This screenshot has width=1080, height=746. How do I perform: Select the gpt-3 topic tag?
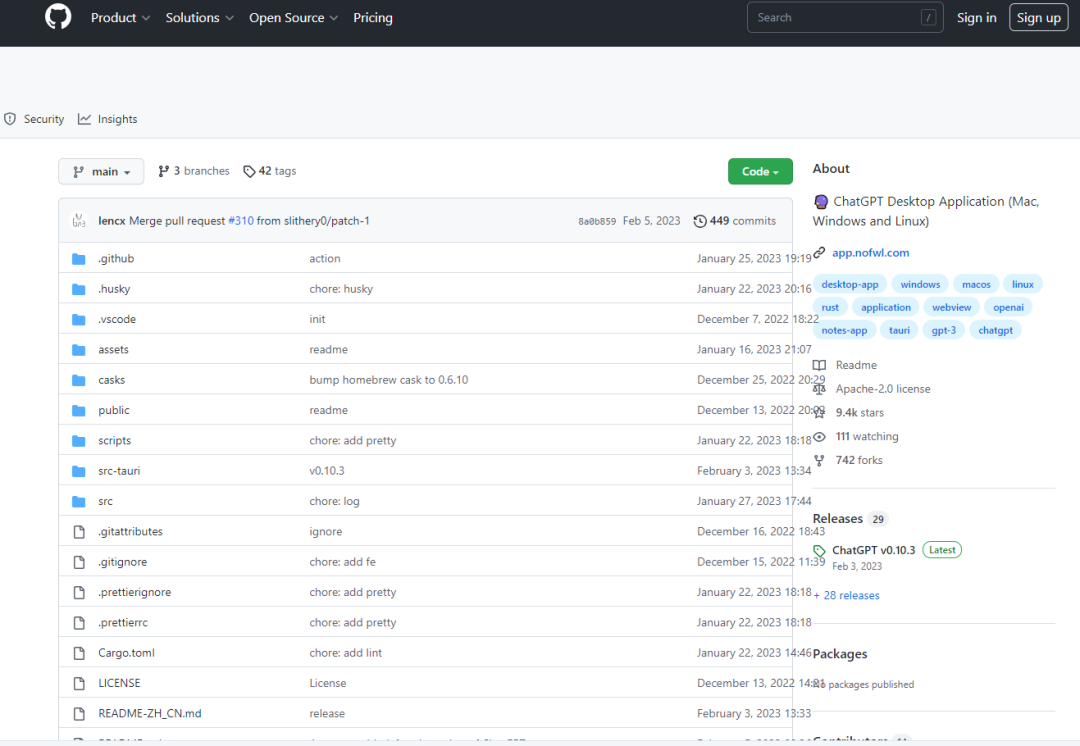click(944, 330)
